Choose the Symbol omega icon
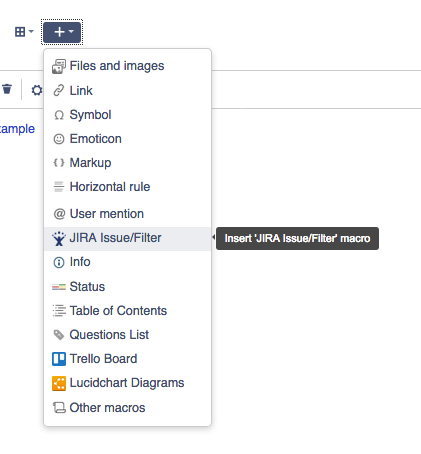 coord(59,115)
